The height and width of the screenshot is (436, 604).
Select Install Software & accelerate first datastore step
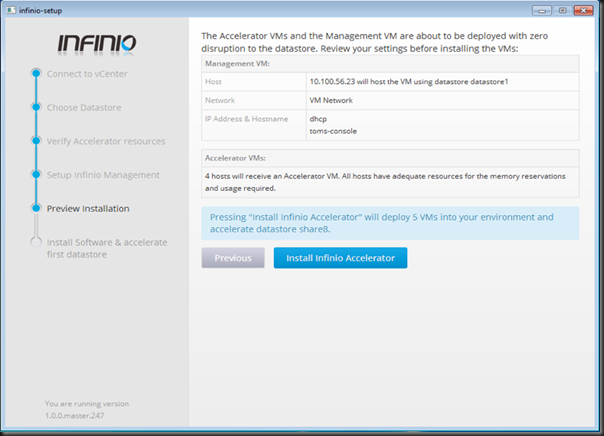tap(107, 248)
